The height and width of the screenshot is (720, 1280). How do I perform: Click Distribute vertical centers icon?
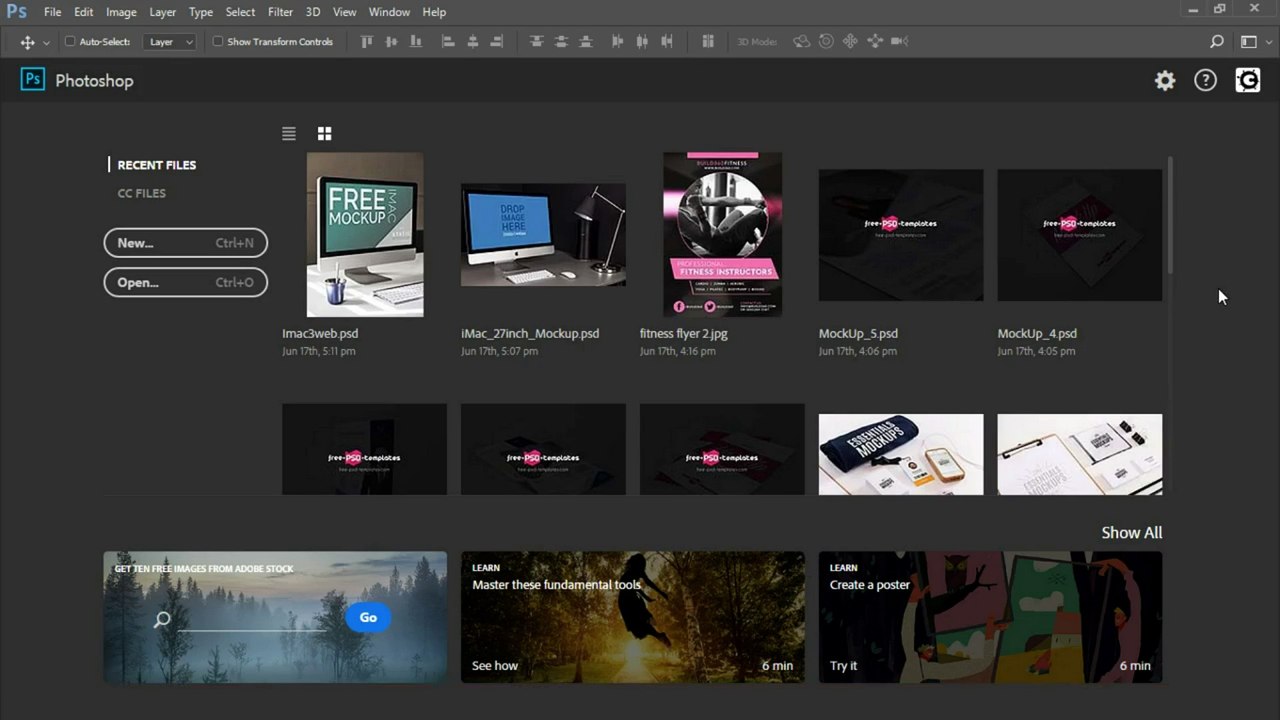tap(561, 42)
